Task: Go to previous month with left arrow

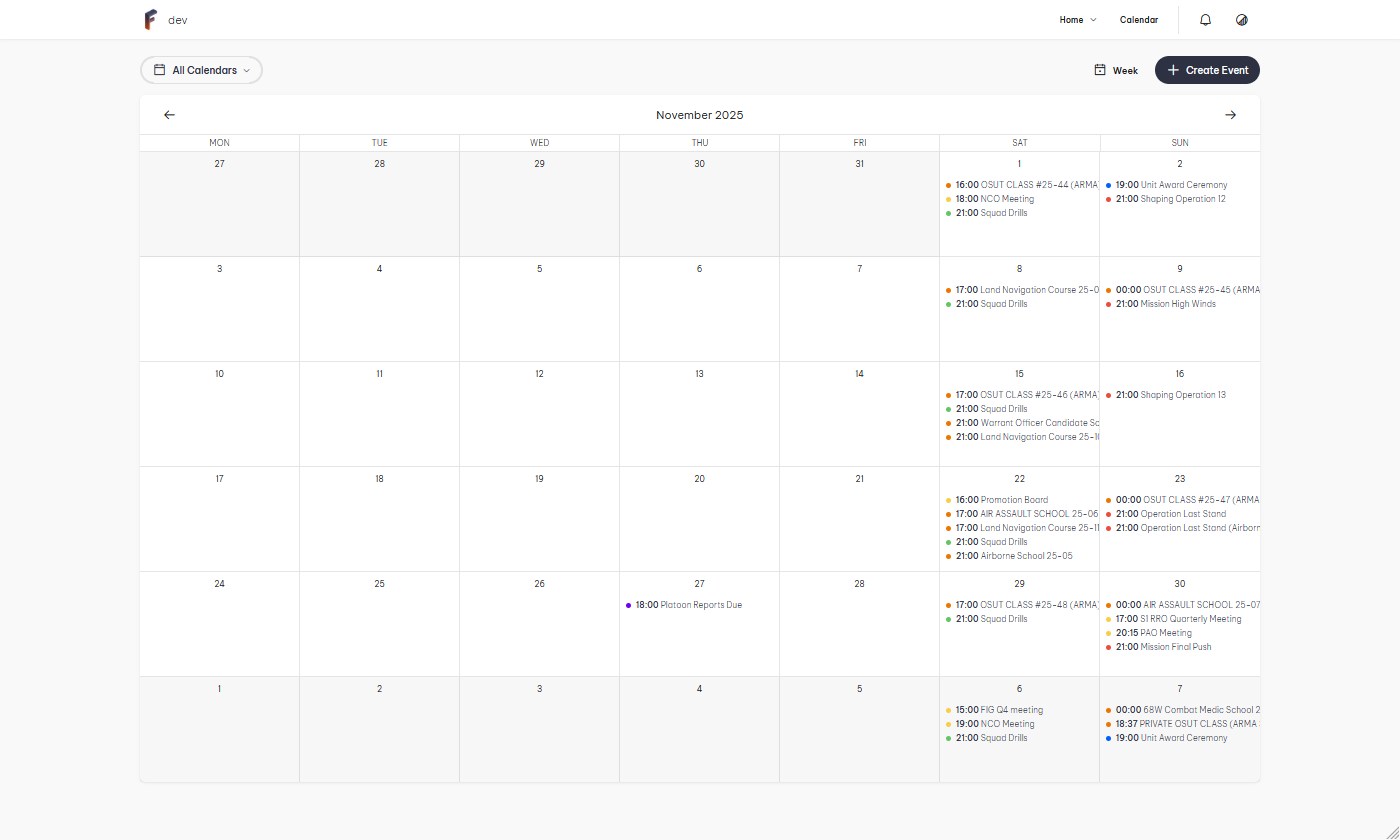Action: [169, 115]
